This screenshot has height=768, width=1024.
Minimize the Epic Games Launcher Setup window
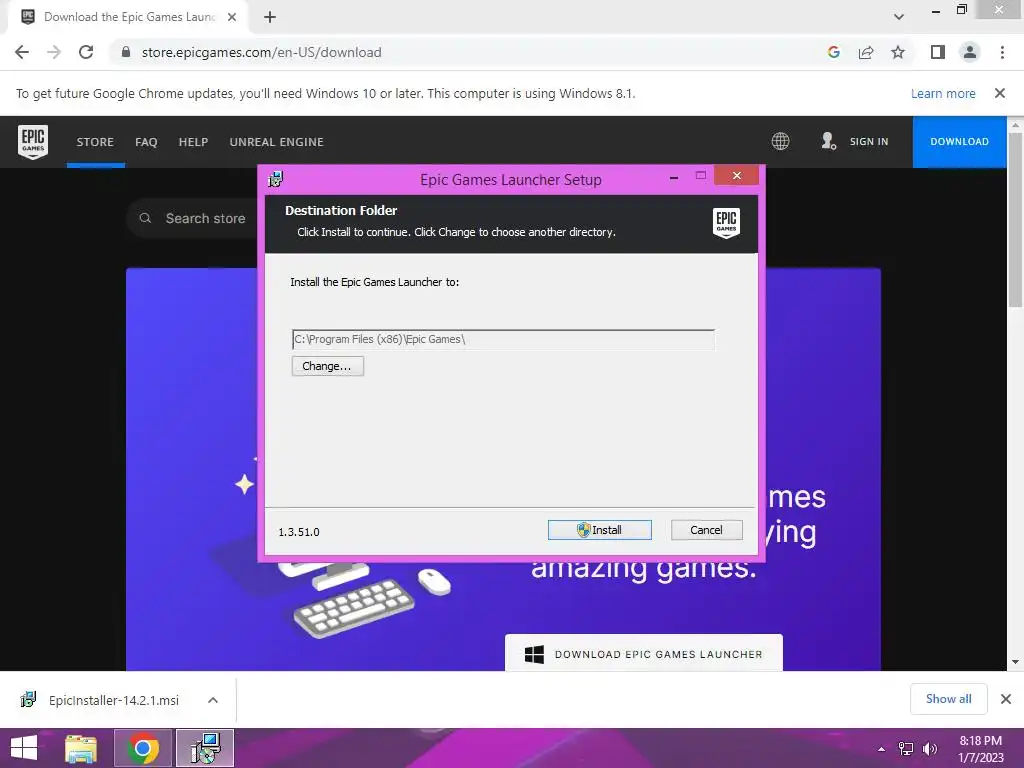(674, 177)
